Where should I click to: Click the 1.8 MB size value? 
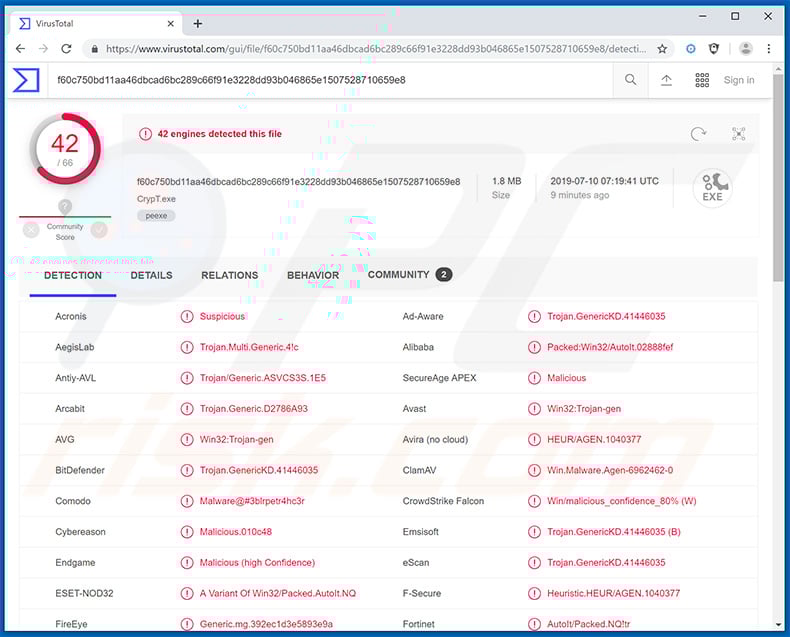[506, 181]
